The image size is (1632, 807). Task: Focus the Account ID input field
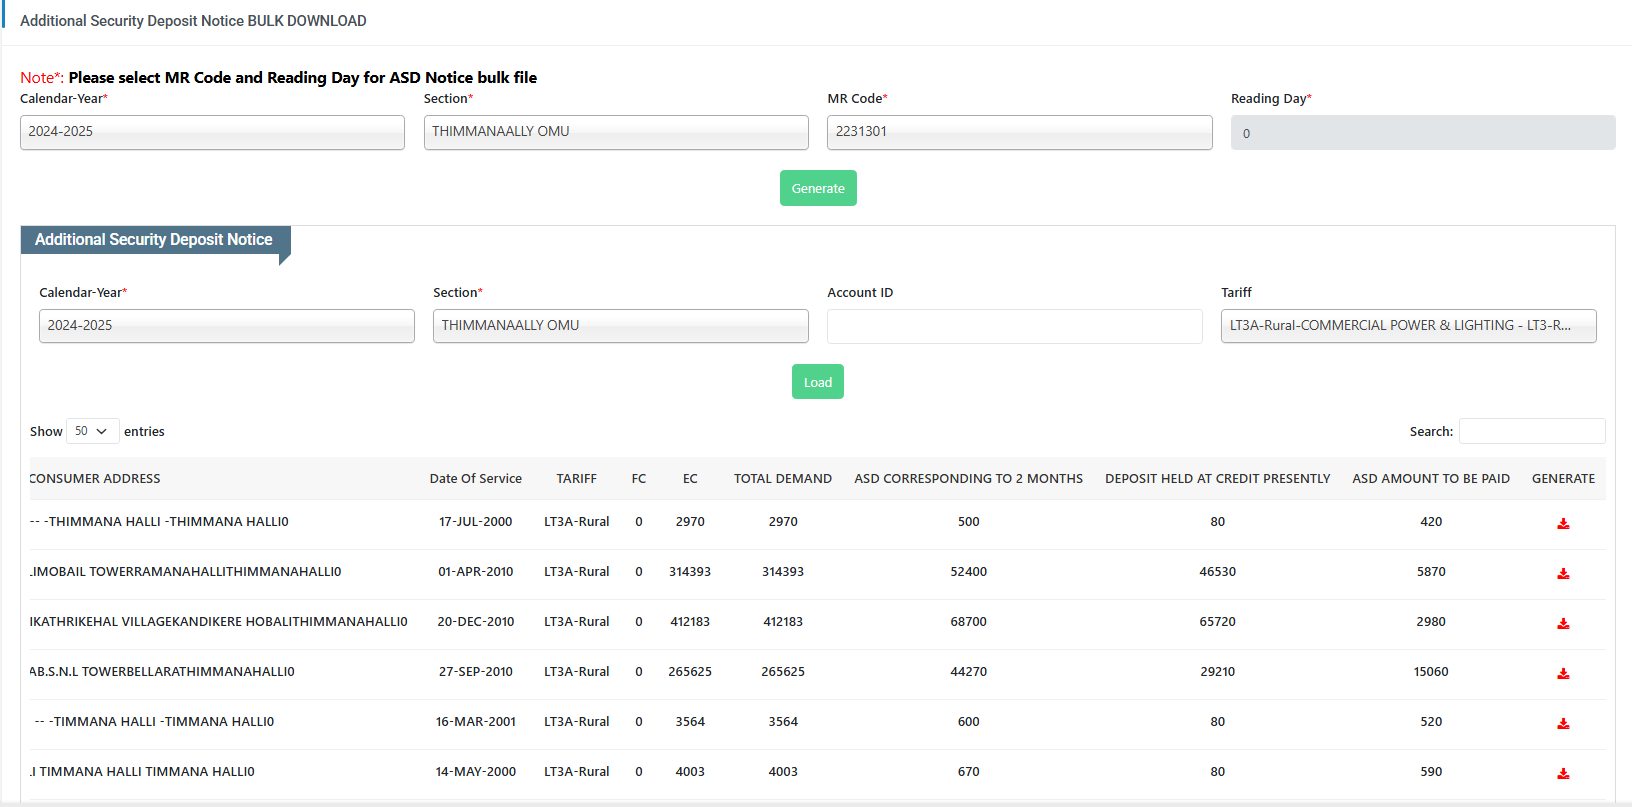point(1014,326)
